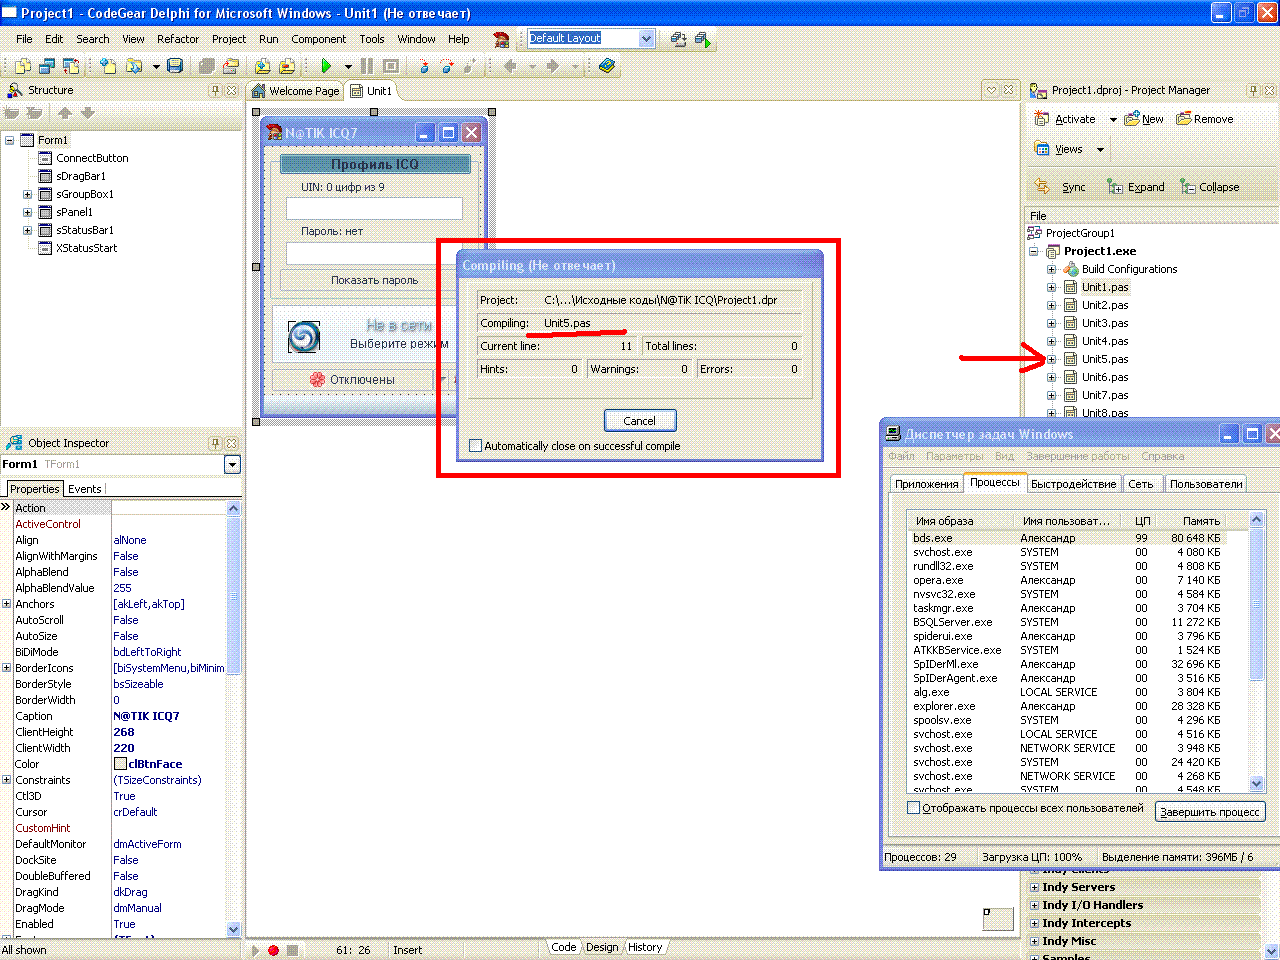Viewport: 1280px width, 960px height.
Task: Click the View Units toolbar icon
Action: pos(23,66)
